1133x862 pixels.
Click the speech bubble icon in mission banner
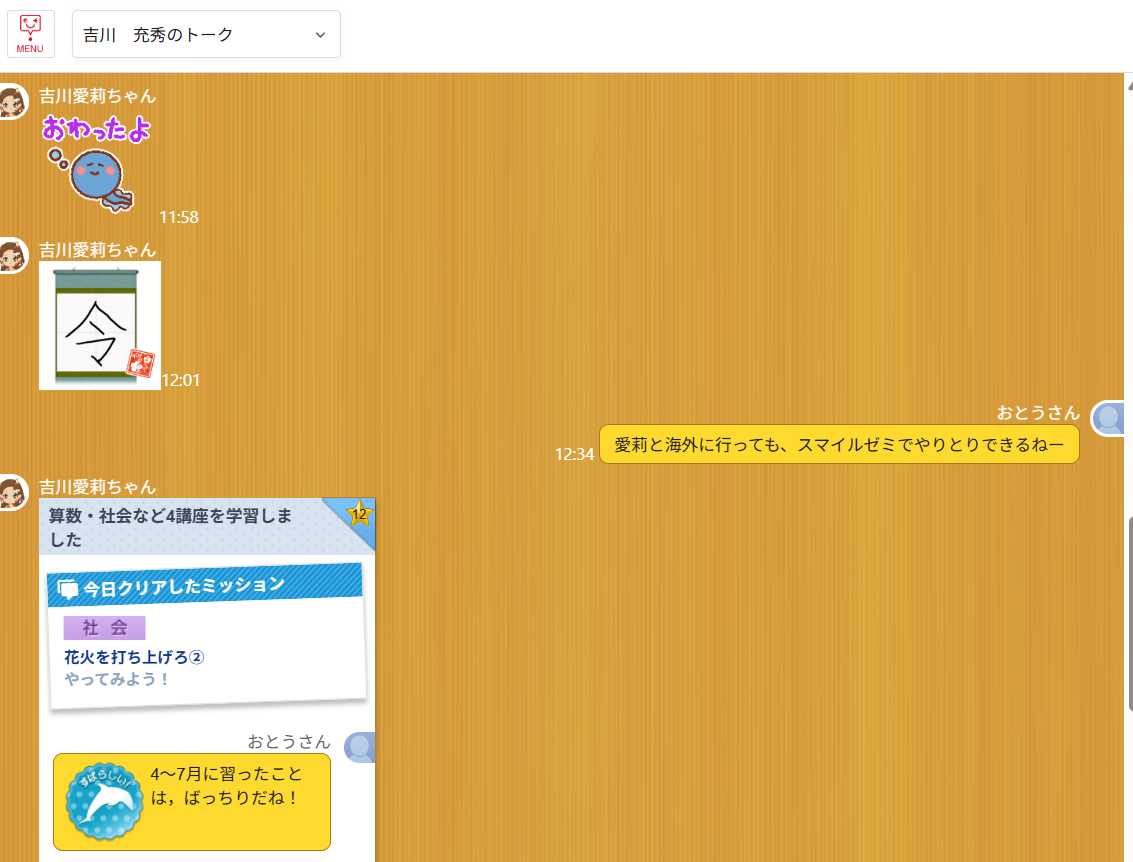click(68, 590)
